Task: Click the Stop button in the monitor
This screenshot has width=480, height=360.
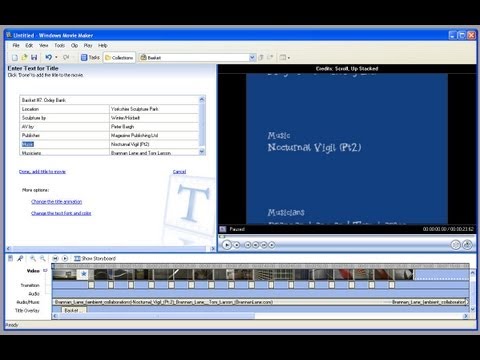Action: click(x=237, y=245)
